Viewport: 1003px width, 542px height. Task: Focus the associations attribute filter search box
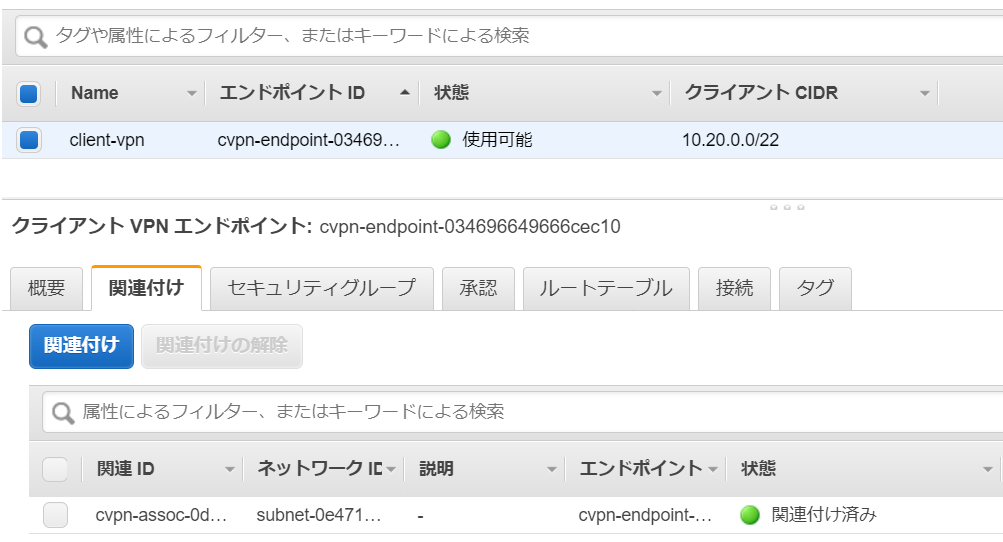click(525, 412)
